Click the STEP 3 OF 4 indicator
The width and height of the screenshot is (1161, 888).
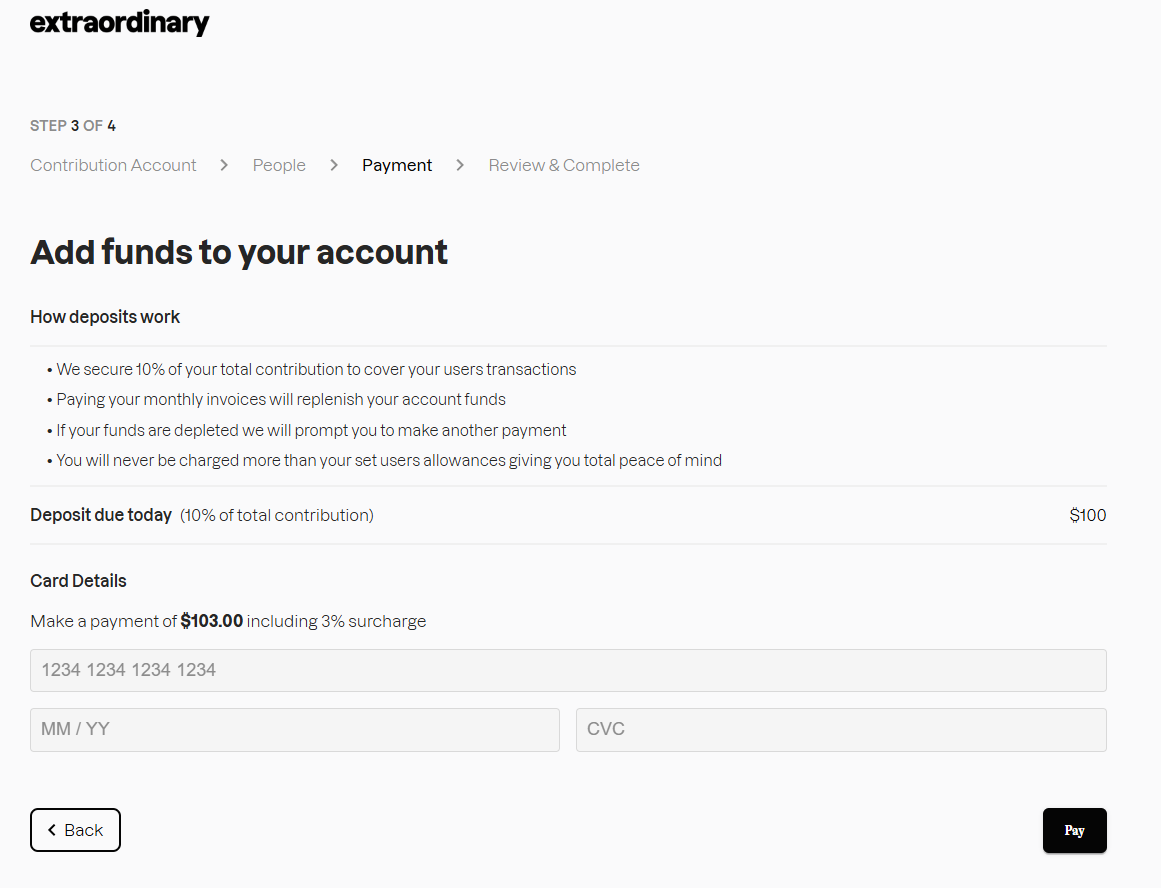(73, 126)
